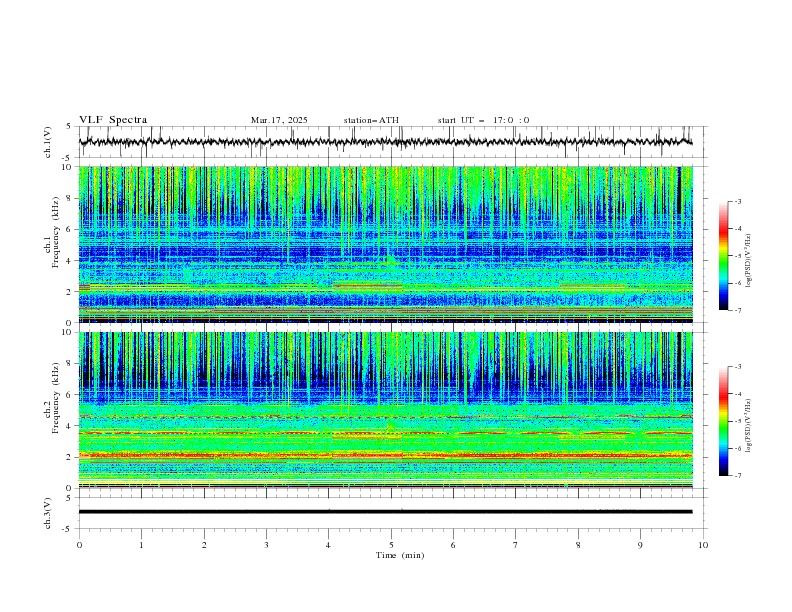Click the ch.1 voltage waveform trace
Image resolution: width=792 pixels, height=612 pixels.
coord(385,142)
